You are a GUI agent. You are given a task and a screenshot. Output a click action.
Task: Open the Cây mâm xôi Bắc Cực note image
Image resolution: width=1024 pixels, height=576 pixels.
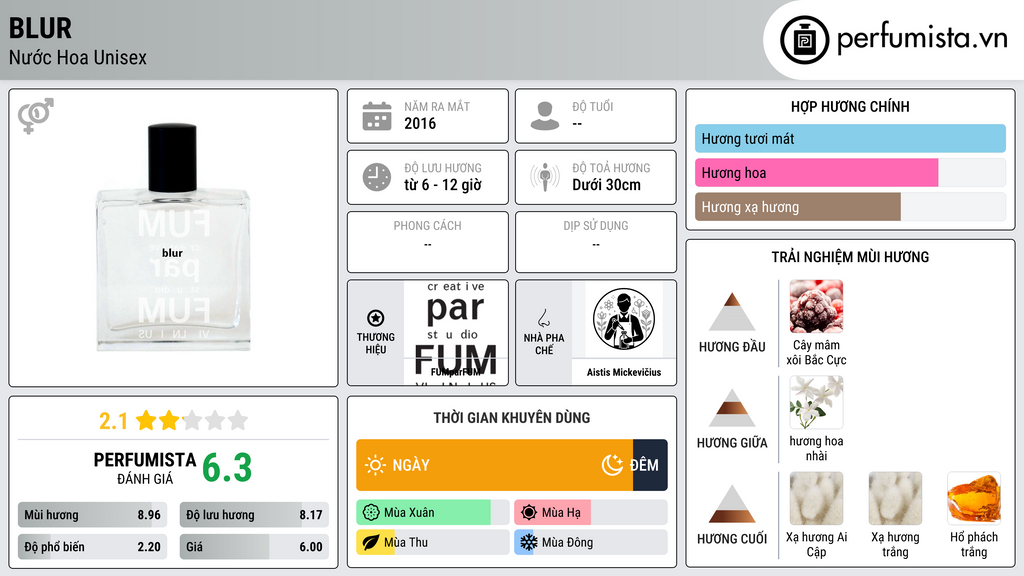pos(816,306)
